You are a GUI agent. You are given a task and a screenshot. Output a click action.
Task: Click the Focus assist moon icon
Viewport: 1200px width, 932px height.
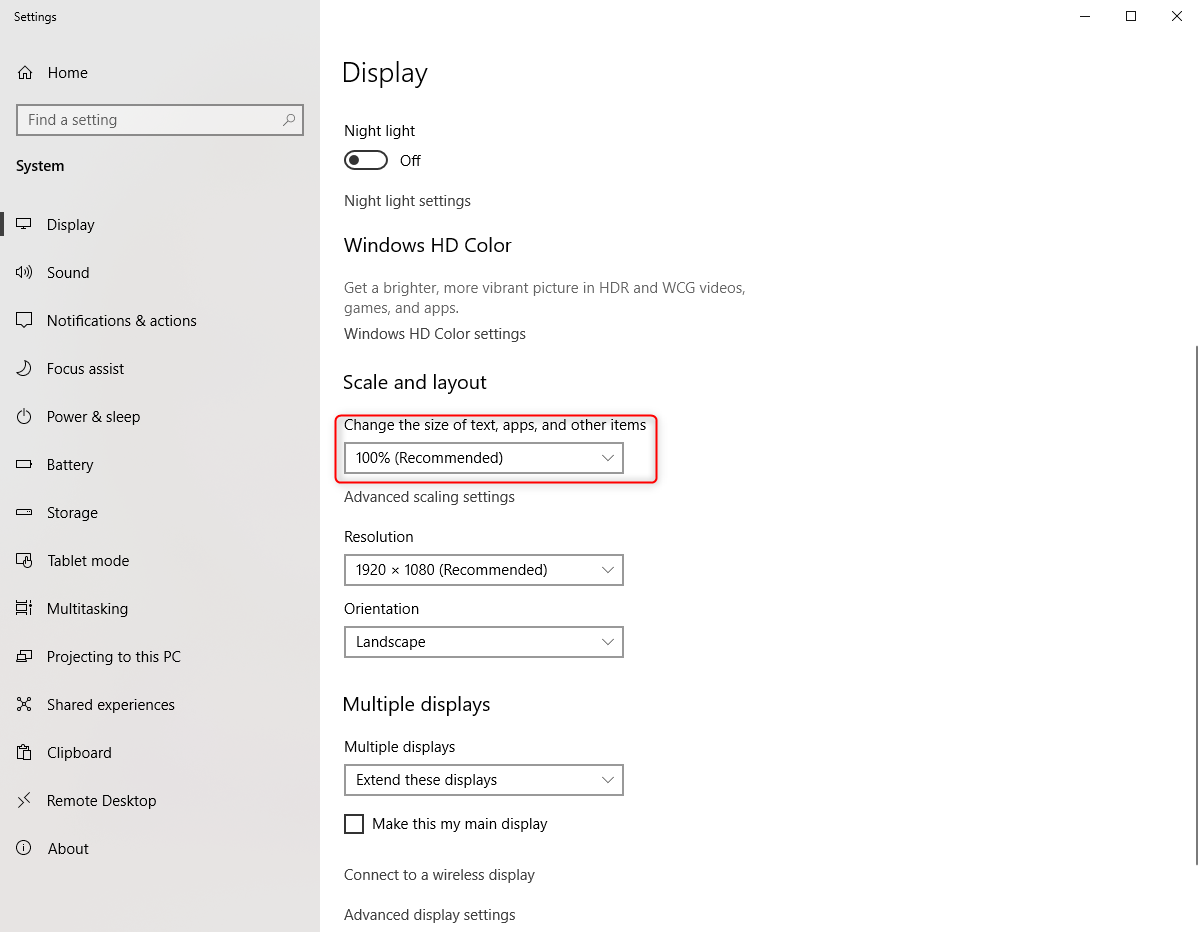click(x=25, y=369)
